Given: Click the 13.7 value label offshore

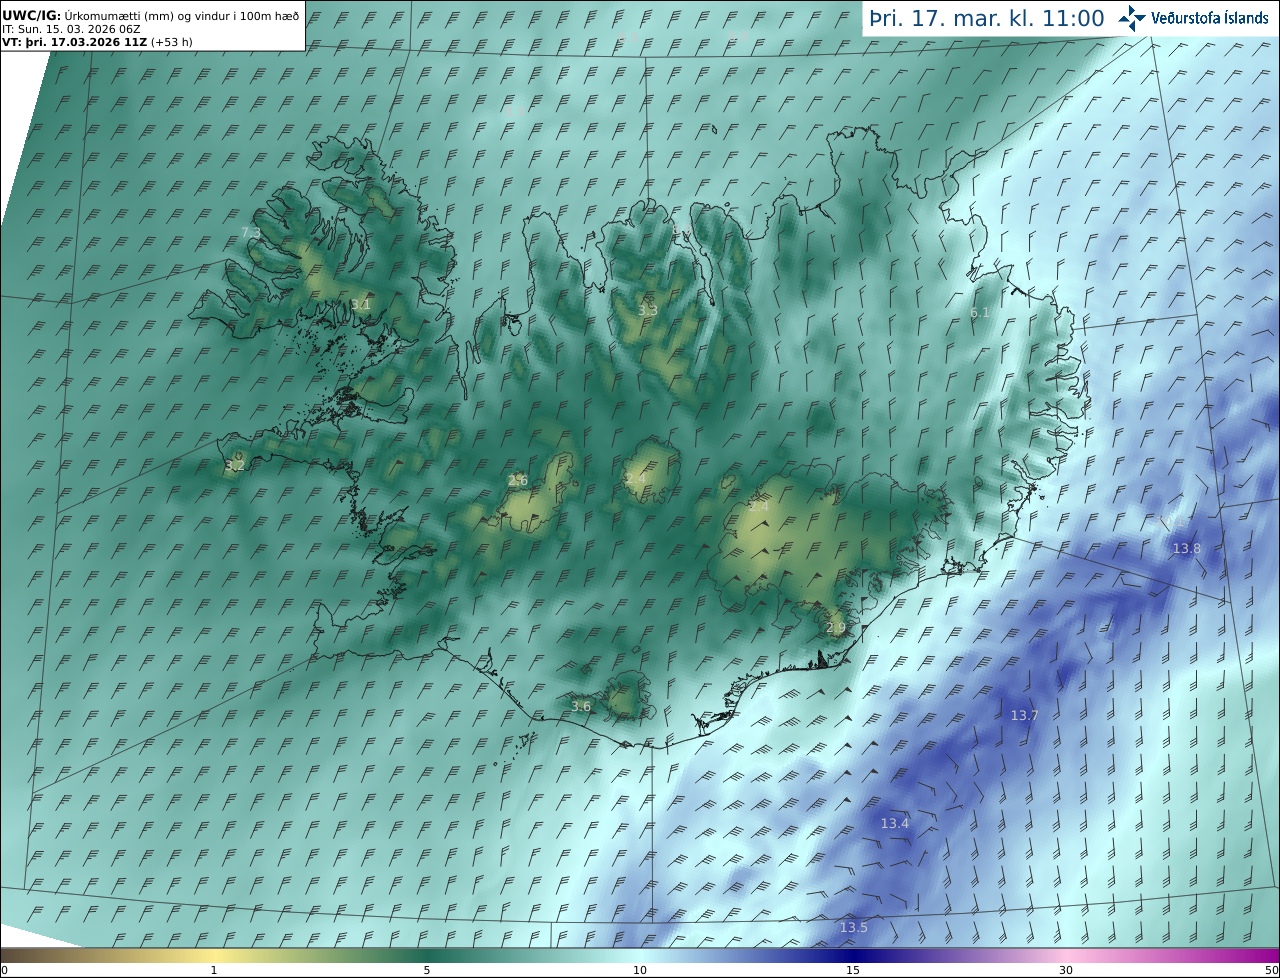Looking at the screenshot, I should point(1025,716).
